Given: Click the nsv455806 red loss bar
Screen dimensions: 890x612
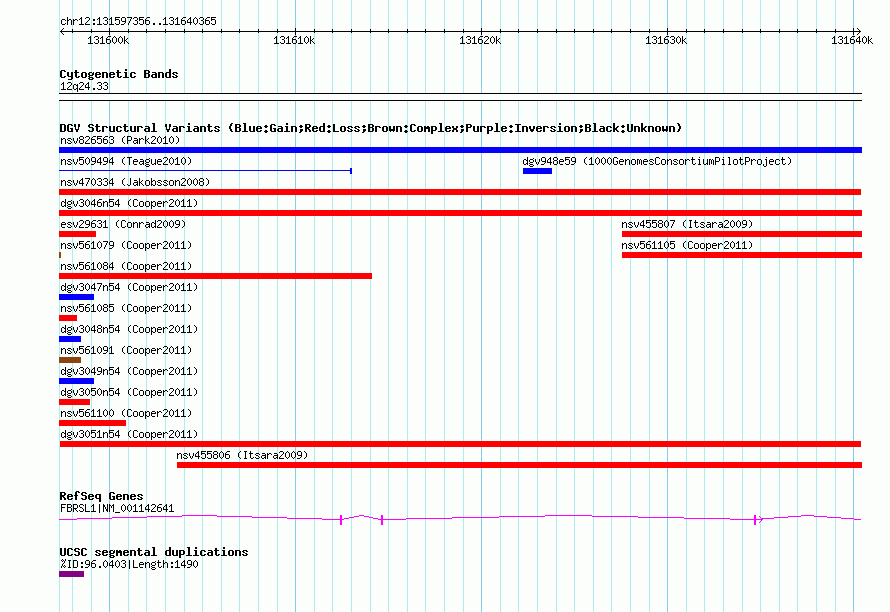Looking at the screenshot, I should [519, 465].
